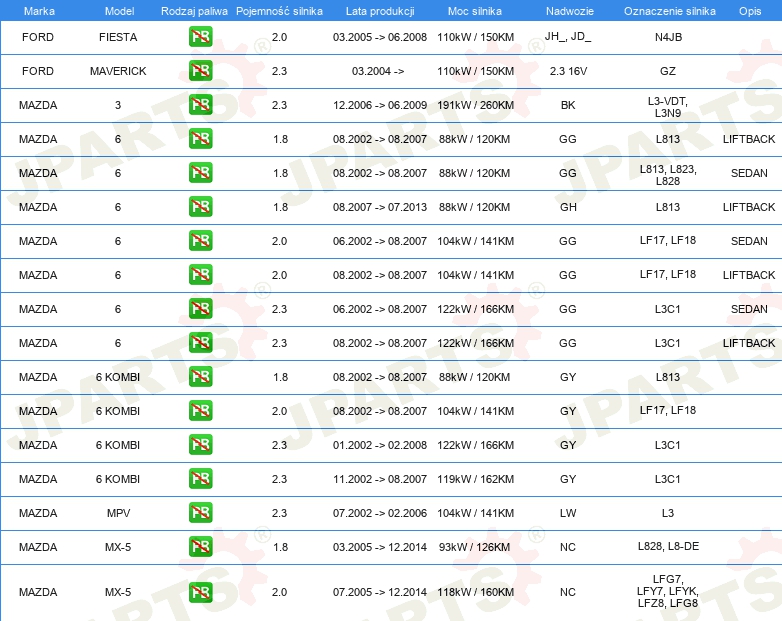Screen dimensions: 782x621
Task: Click engine codes L828, L8-DE
Action: [x=668, y=546]
